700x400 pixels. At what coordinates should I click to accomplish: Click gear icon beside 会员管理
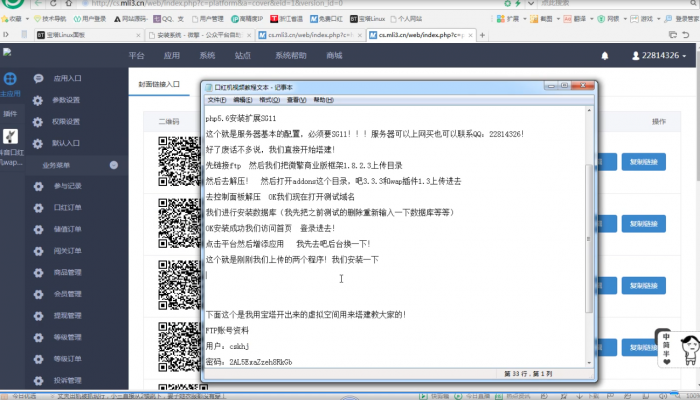coord(38,294)
